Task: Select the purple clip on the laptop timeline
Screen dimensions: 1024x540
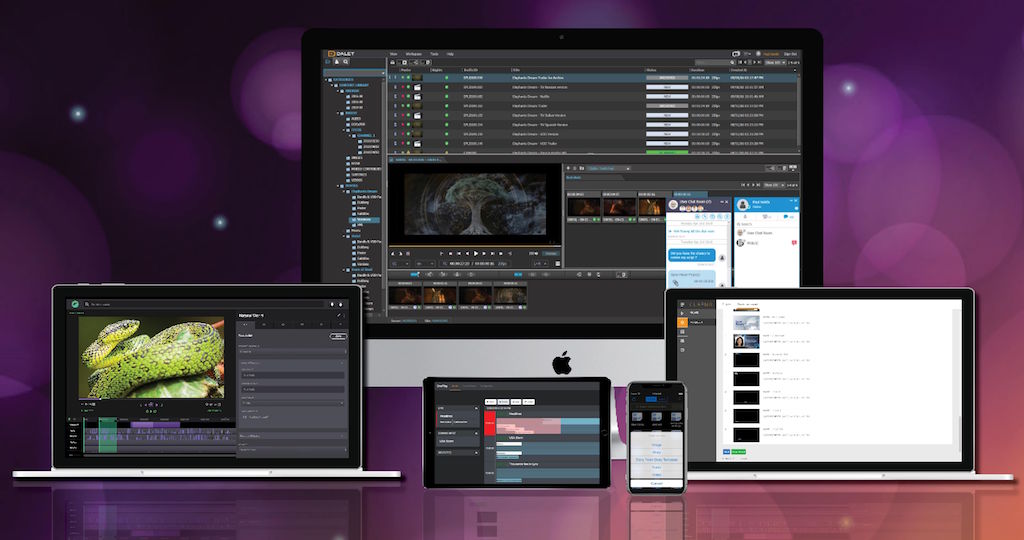Action: click(155, 424)
